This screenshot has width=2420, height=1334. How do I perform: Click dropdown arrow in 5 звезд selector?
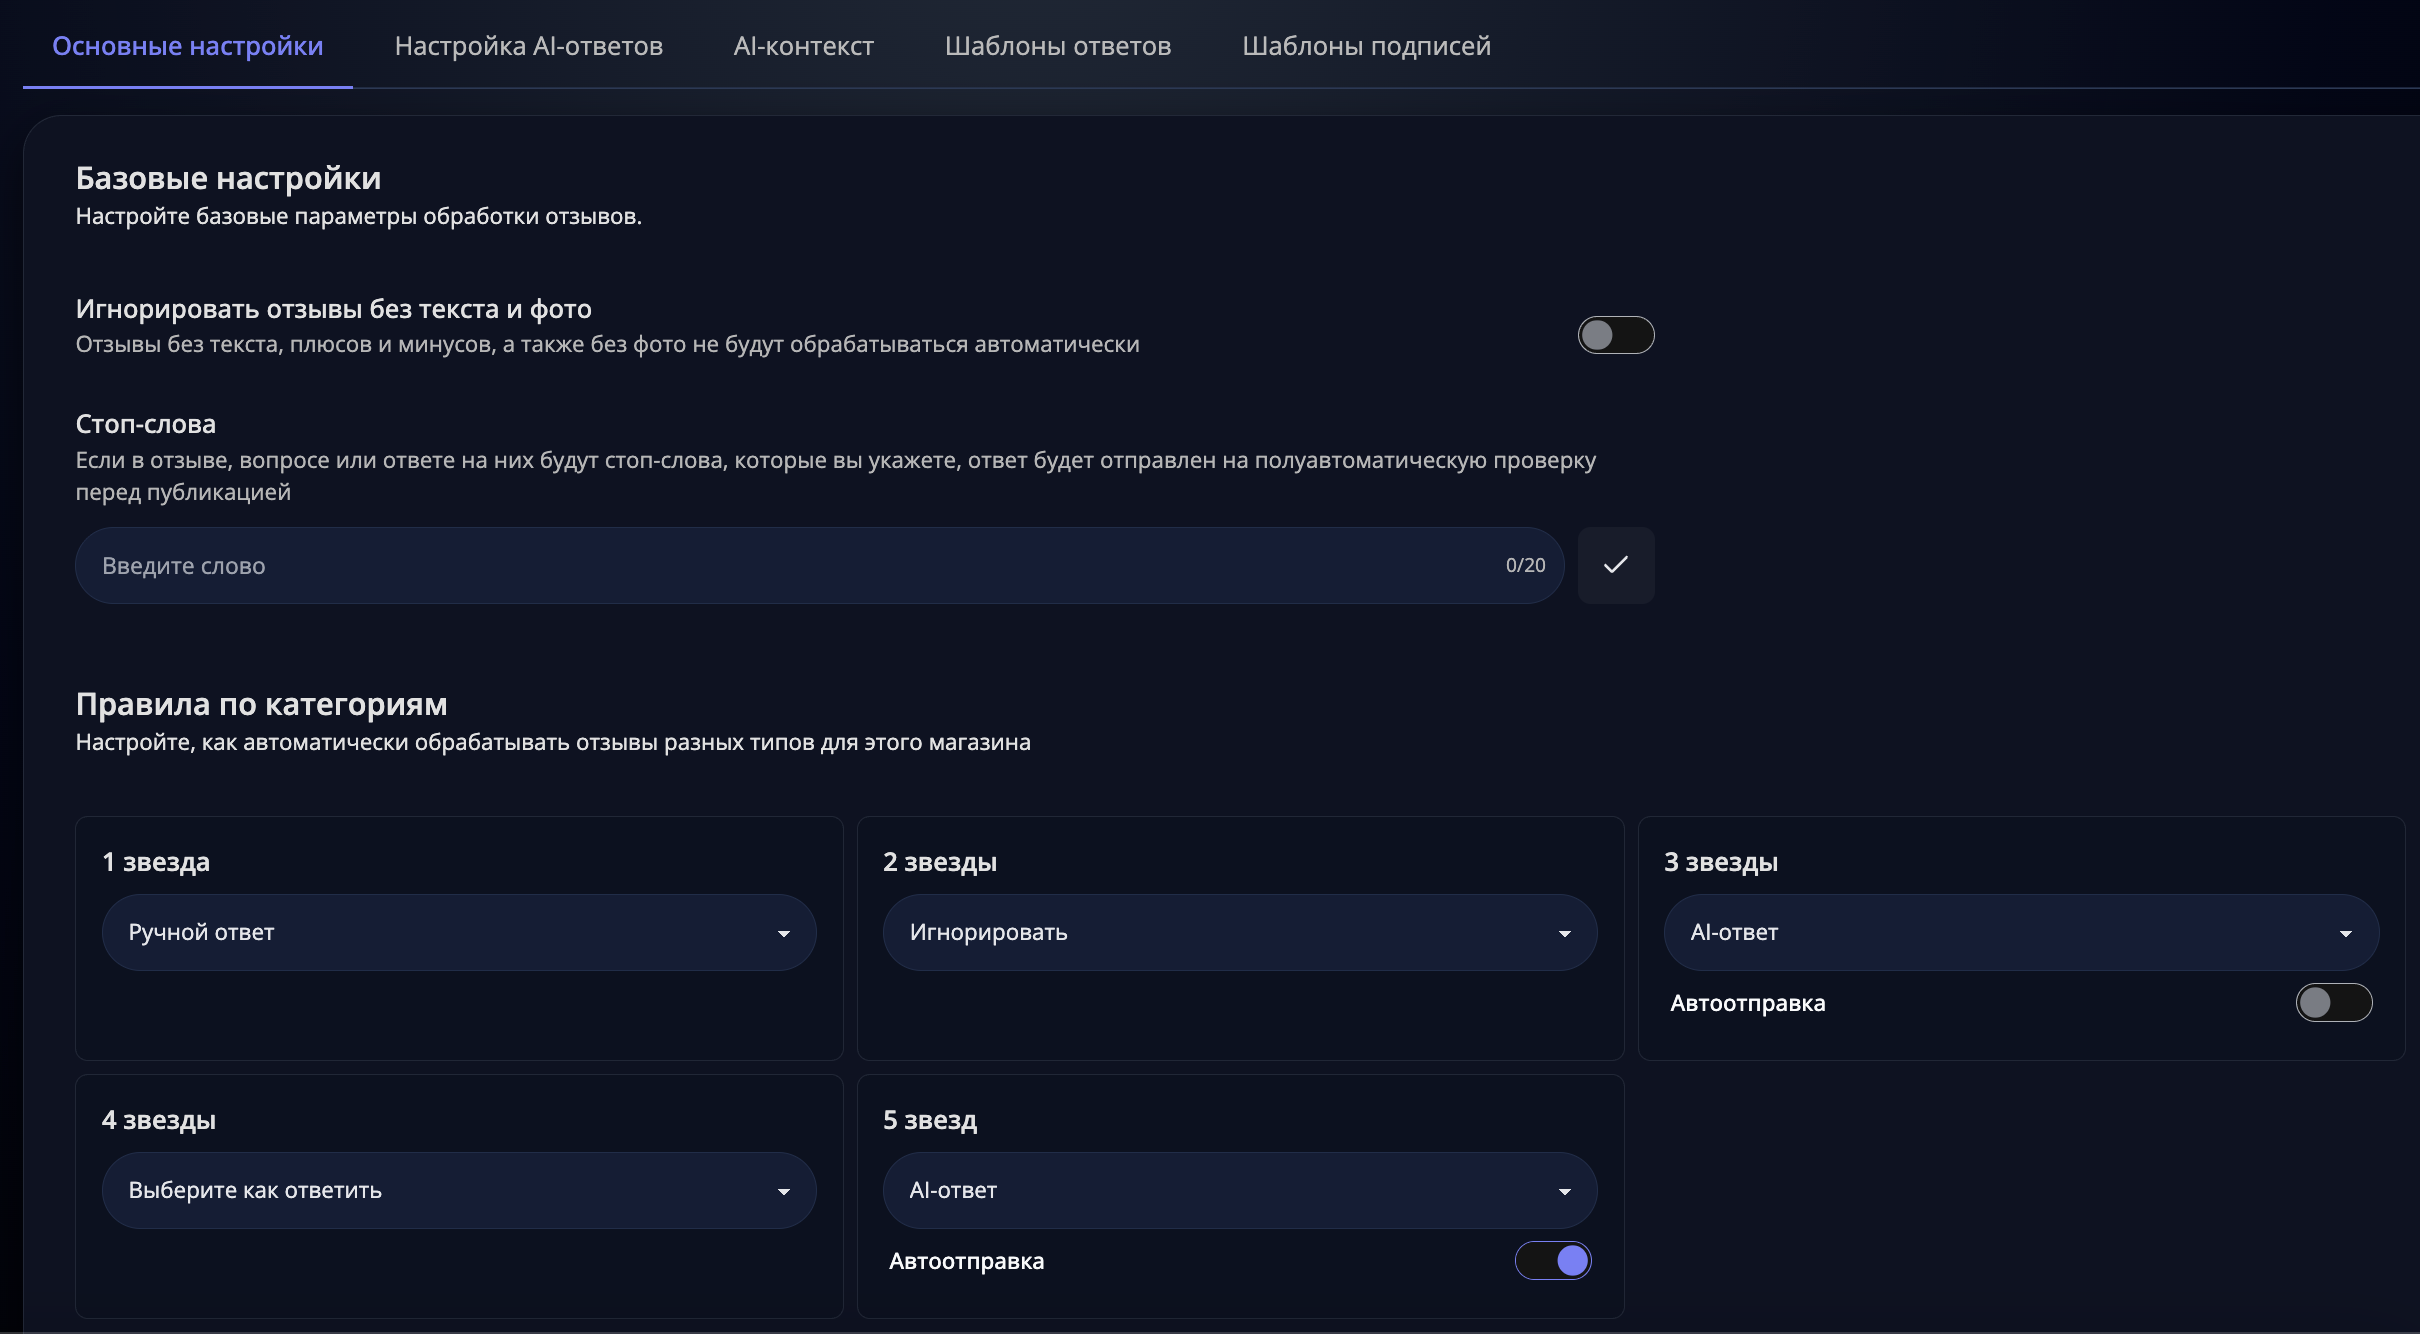[x=1564, y=1191]
